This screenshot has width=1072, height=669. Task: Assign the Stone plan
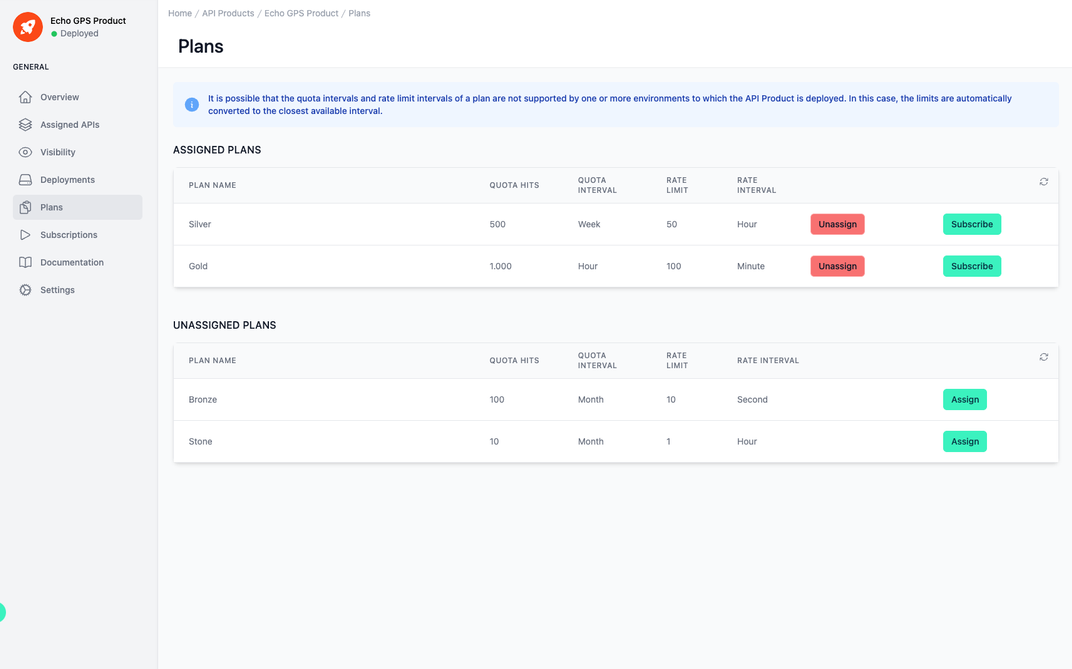pos(964,441)
